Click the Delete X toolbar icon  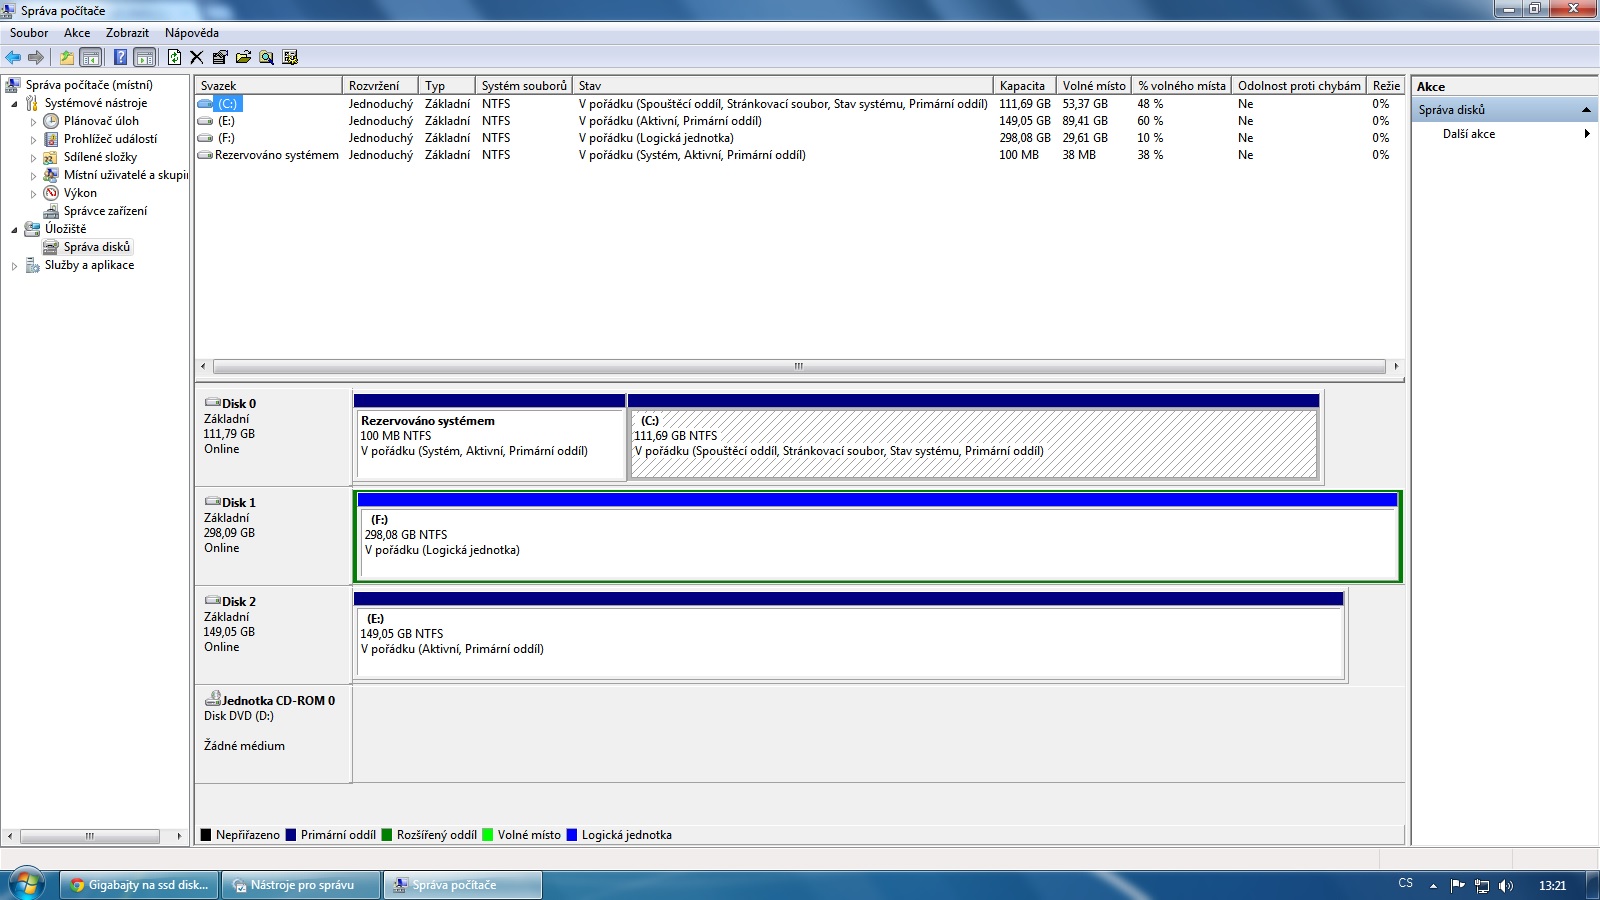tap(196, 57)
